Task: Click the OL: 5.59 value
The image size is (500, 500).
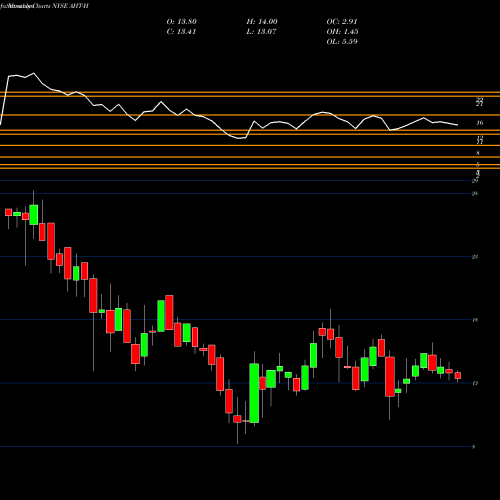Action: point(342,42)
